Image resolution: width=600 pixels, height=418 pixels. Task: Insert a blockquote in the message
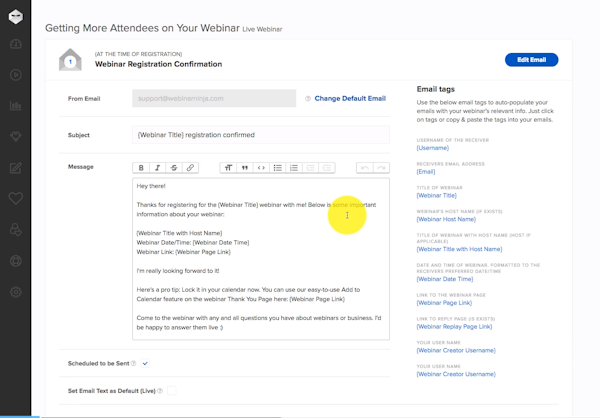[245, 168]
